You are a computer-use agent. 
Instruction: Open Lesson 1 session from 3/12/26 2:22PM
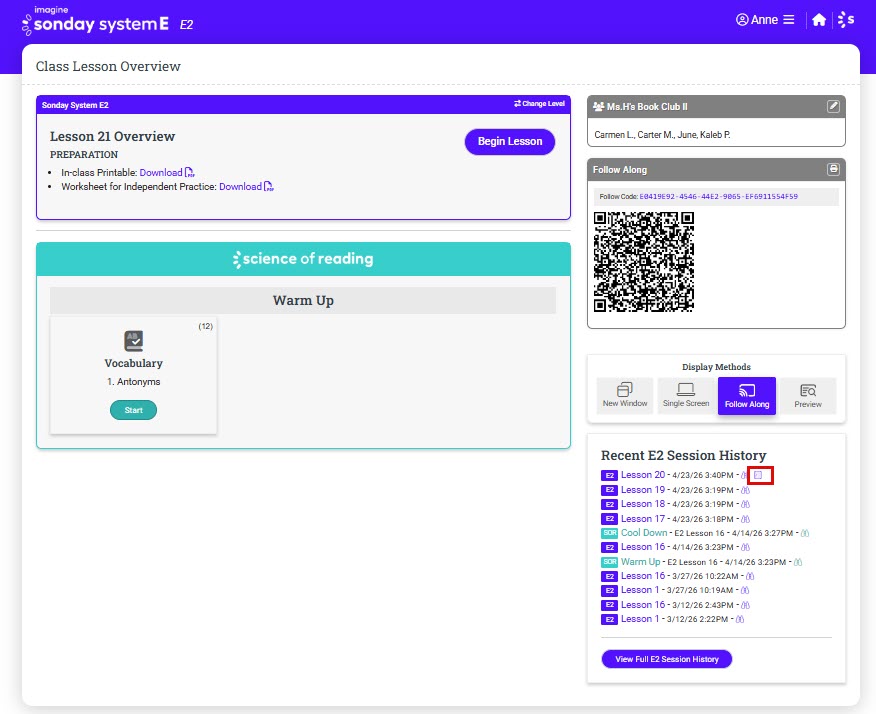640,619
